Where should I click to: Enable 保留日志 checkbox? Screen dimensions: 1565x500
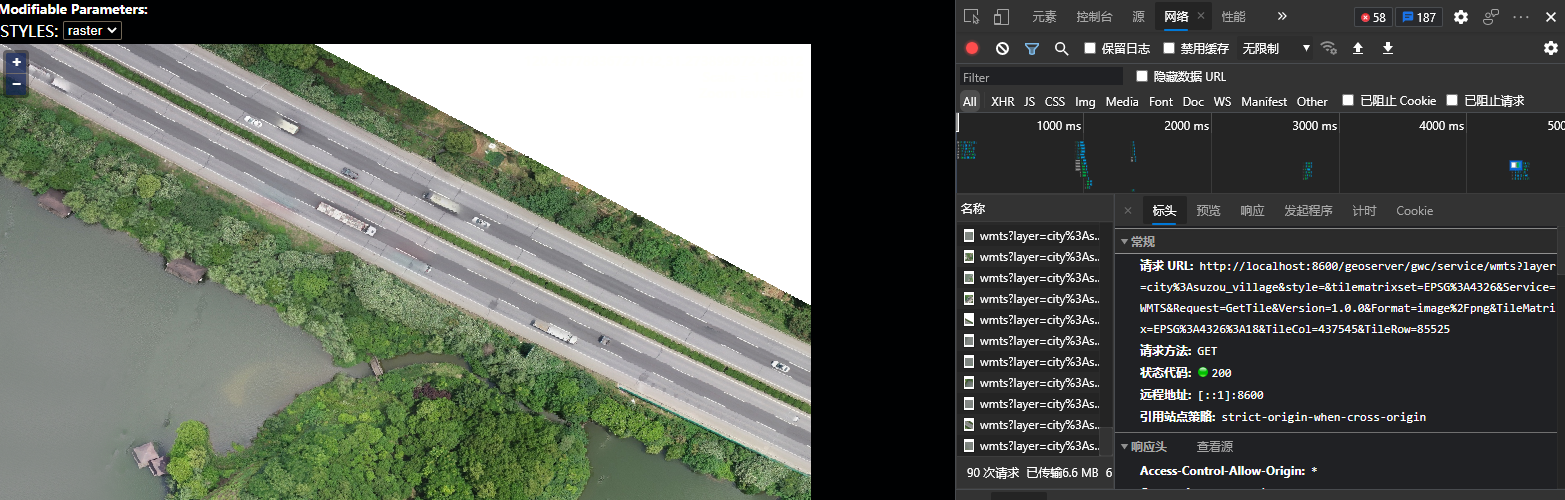point(1091,48)
